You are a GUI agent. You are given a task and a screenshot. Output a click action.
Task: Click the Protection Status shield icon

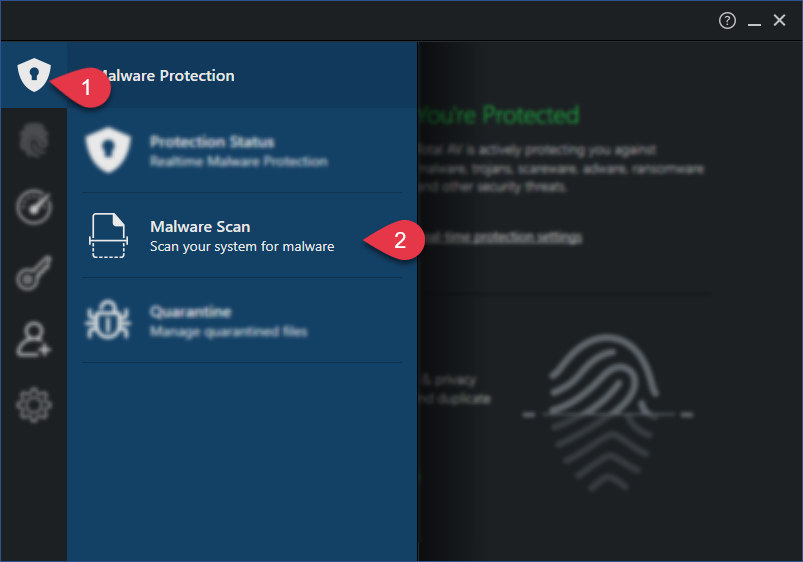tap(108, 150)
